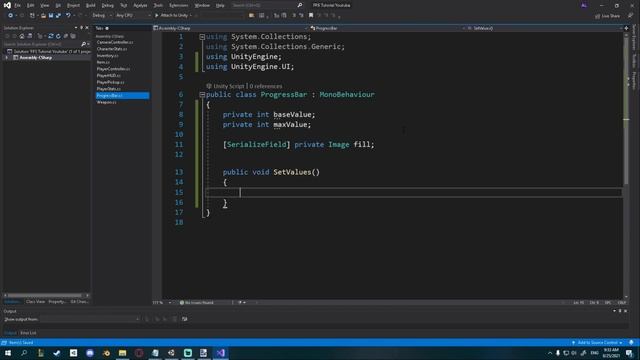Open the SetValues member navigation dropdown
This screenshot has height=360, width=640.
coord(544,28)
